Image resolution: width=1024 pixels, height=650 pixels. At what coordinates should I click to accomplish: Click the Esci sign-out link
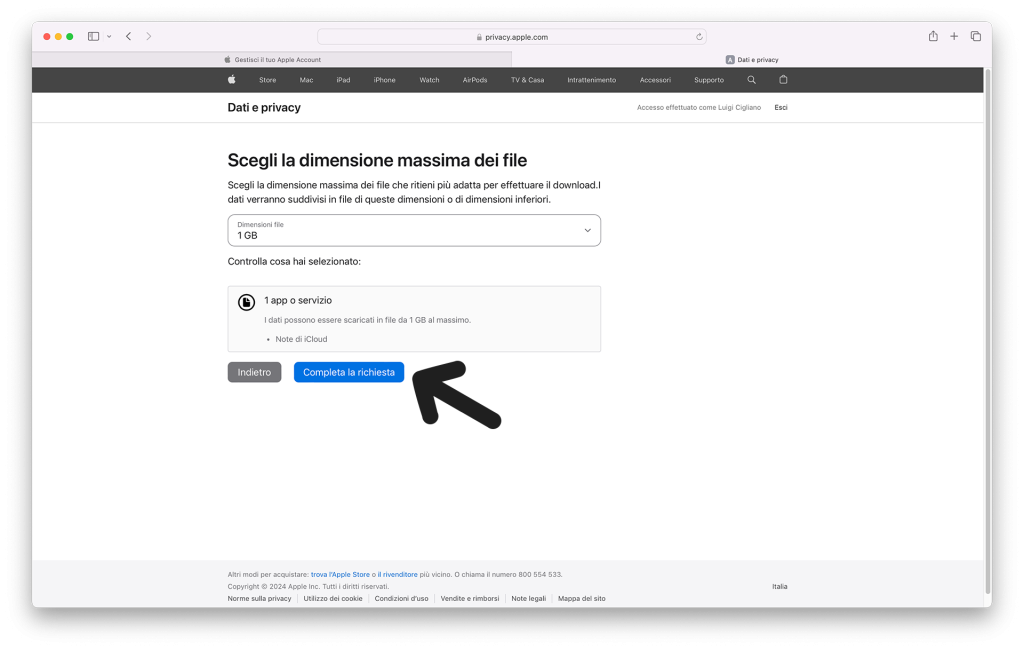781,107
